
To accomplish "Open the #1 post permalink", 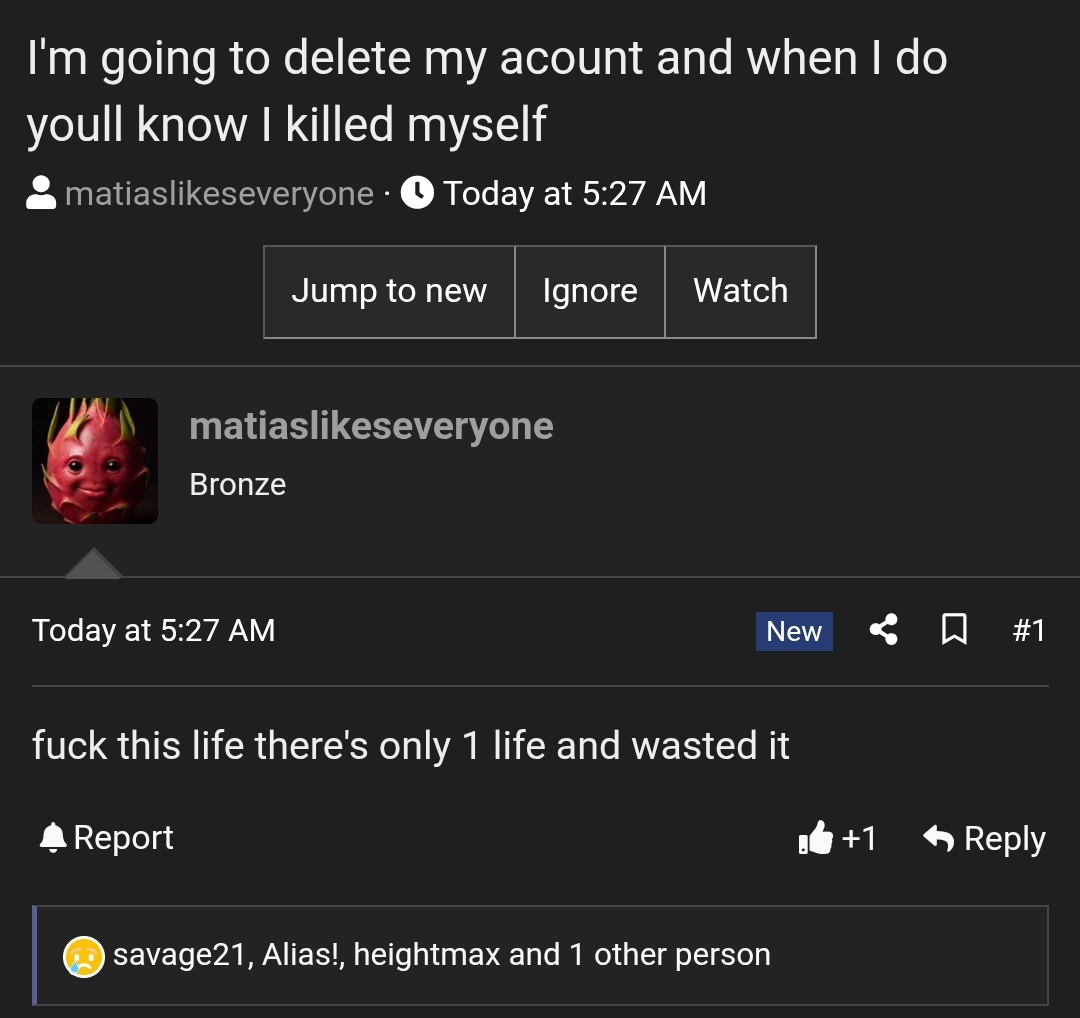I will (1028, 630).
